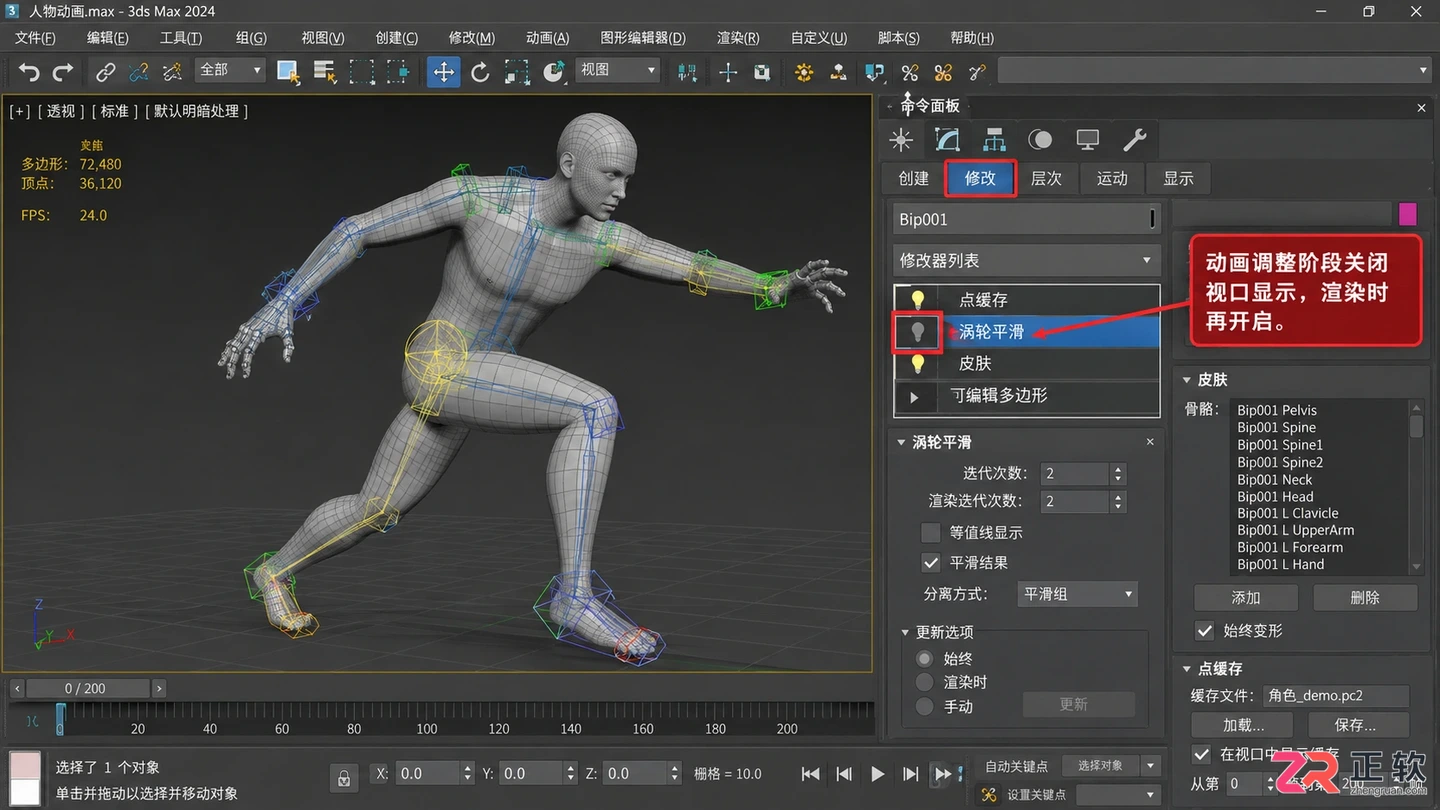The image size is (1440, 810).
Task: Activate the Select and Link tool
Action: click(x=105, y=71)
